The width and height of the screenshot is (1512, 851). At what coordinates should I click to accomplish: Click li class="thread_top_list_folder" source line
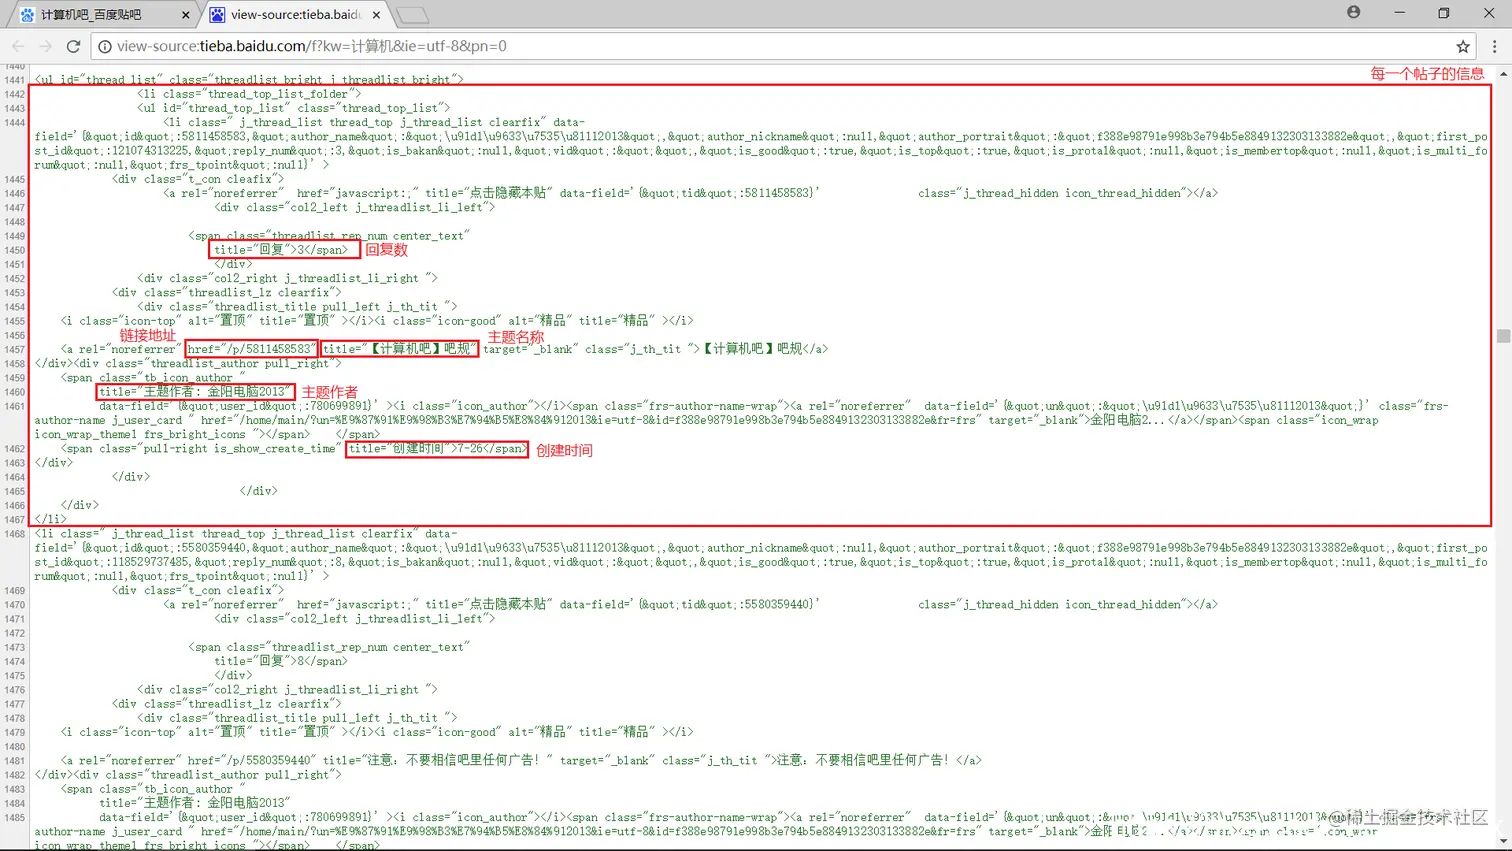click(249, 94)
